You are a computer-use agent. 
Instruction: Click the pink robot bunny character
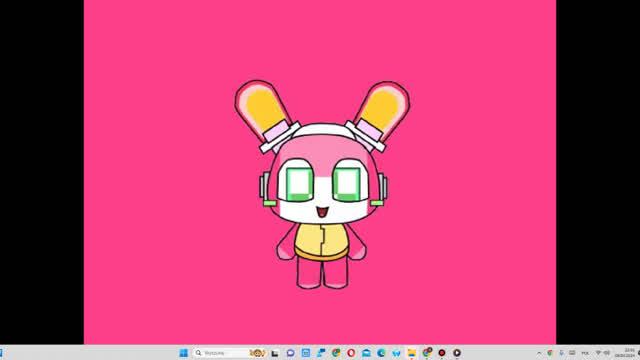point(322,184)
